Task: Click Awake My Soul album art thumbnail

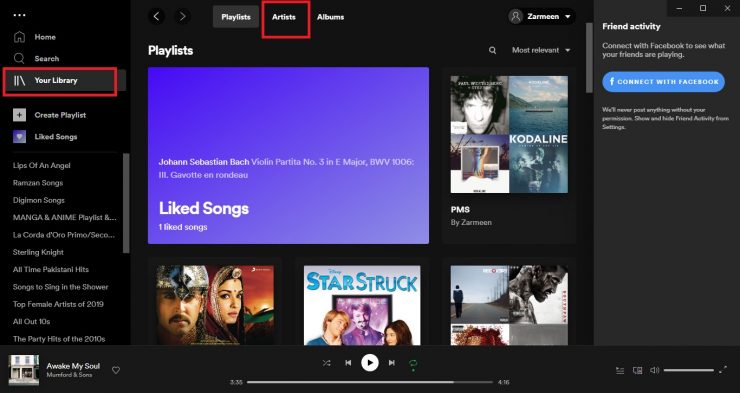Action: tap(24, 370)
